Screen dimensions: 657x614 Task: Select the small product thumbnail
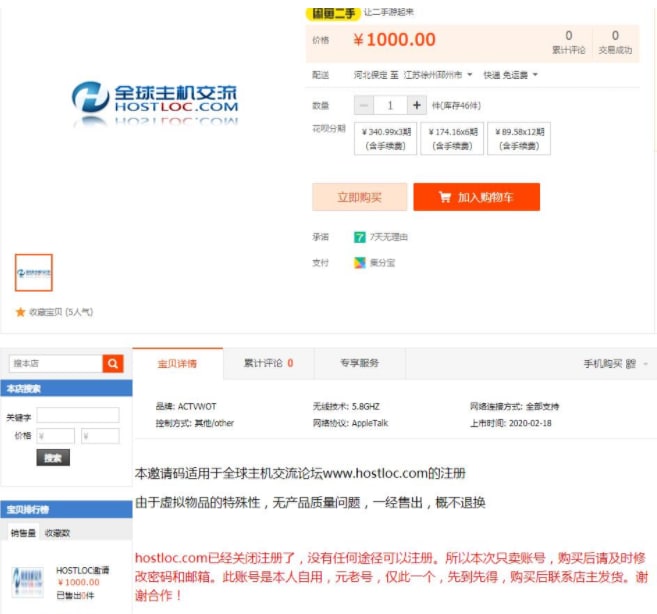[34, 272]
